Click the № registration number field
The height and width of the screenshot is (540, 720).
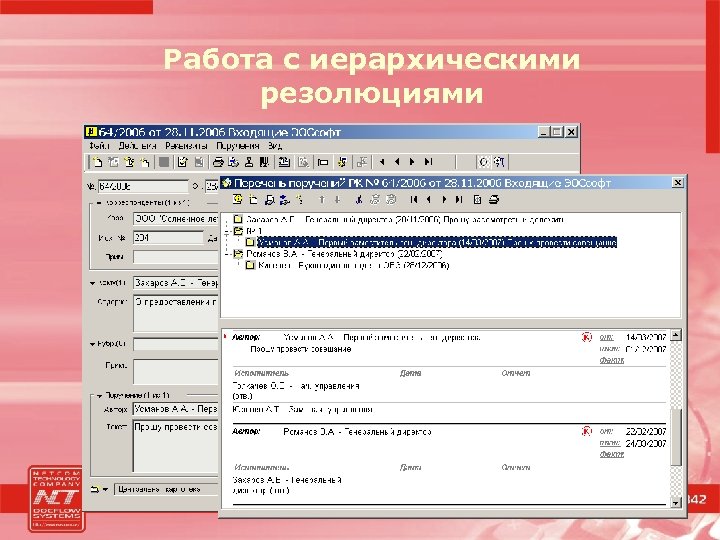(143, 186)
